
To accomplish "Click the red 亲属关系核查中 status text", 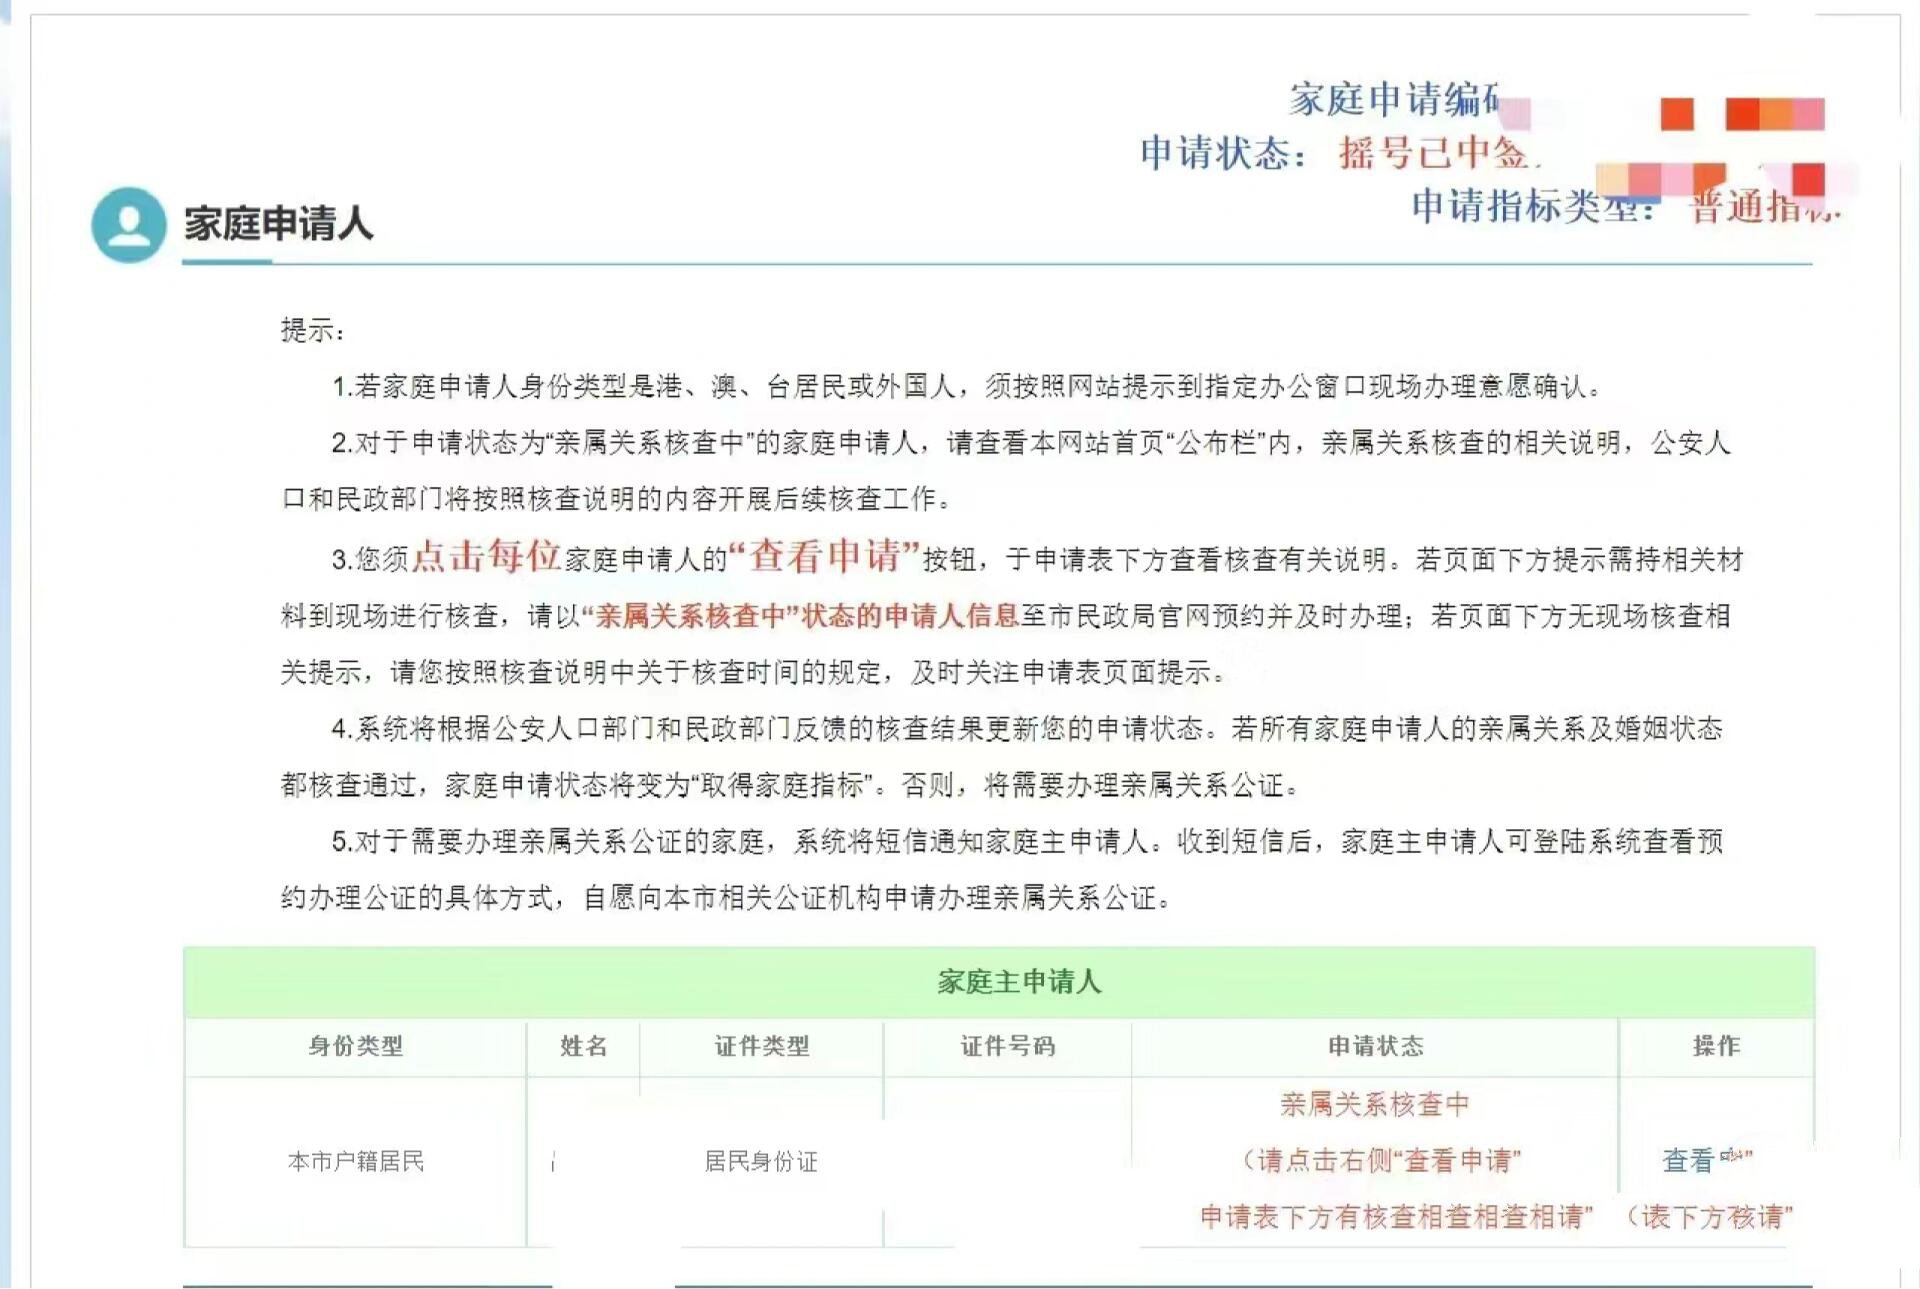I will point(1375,1104).
